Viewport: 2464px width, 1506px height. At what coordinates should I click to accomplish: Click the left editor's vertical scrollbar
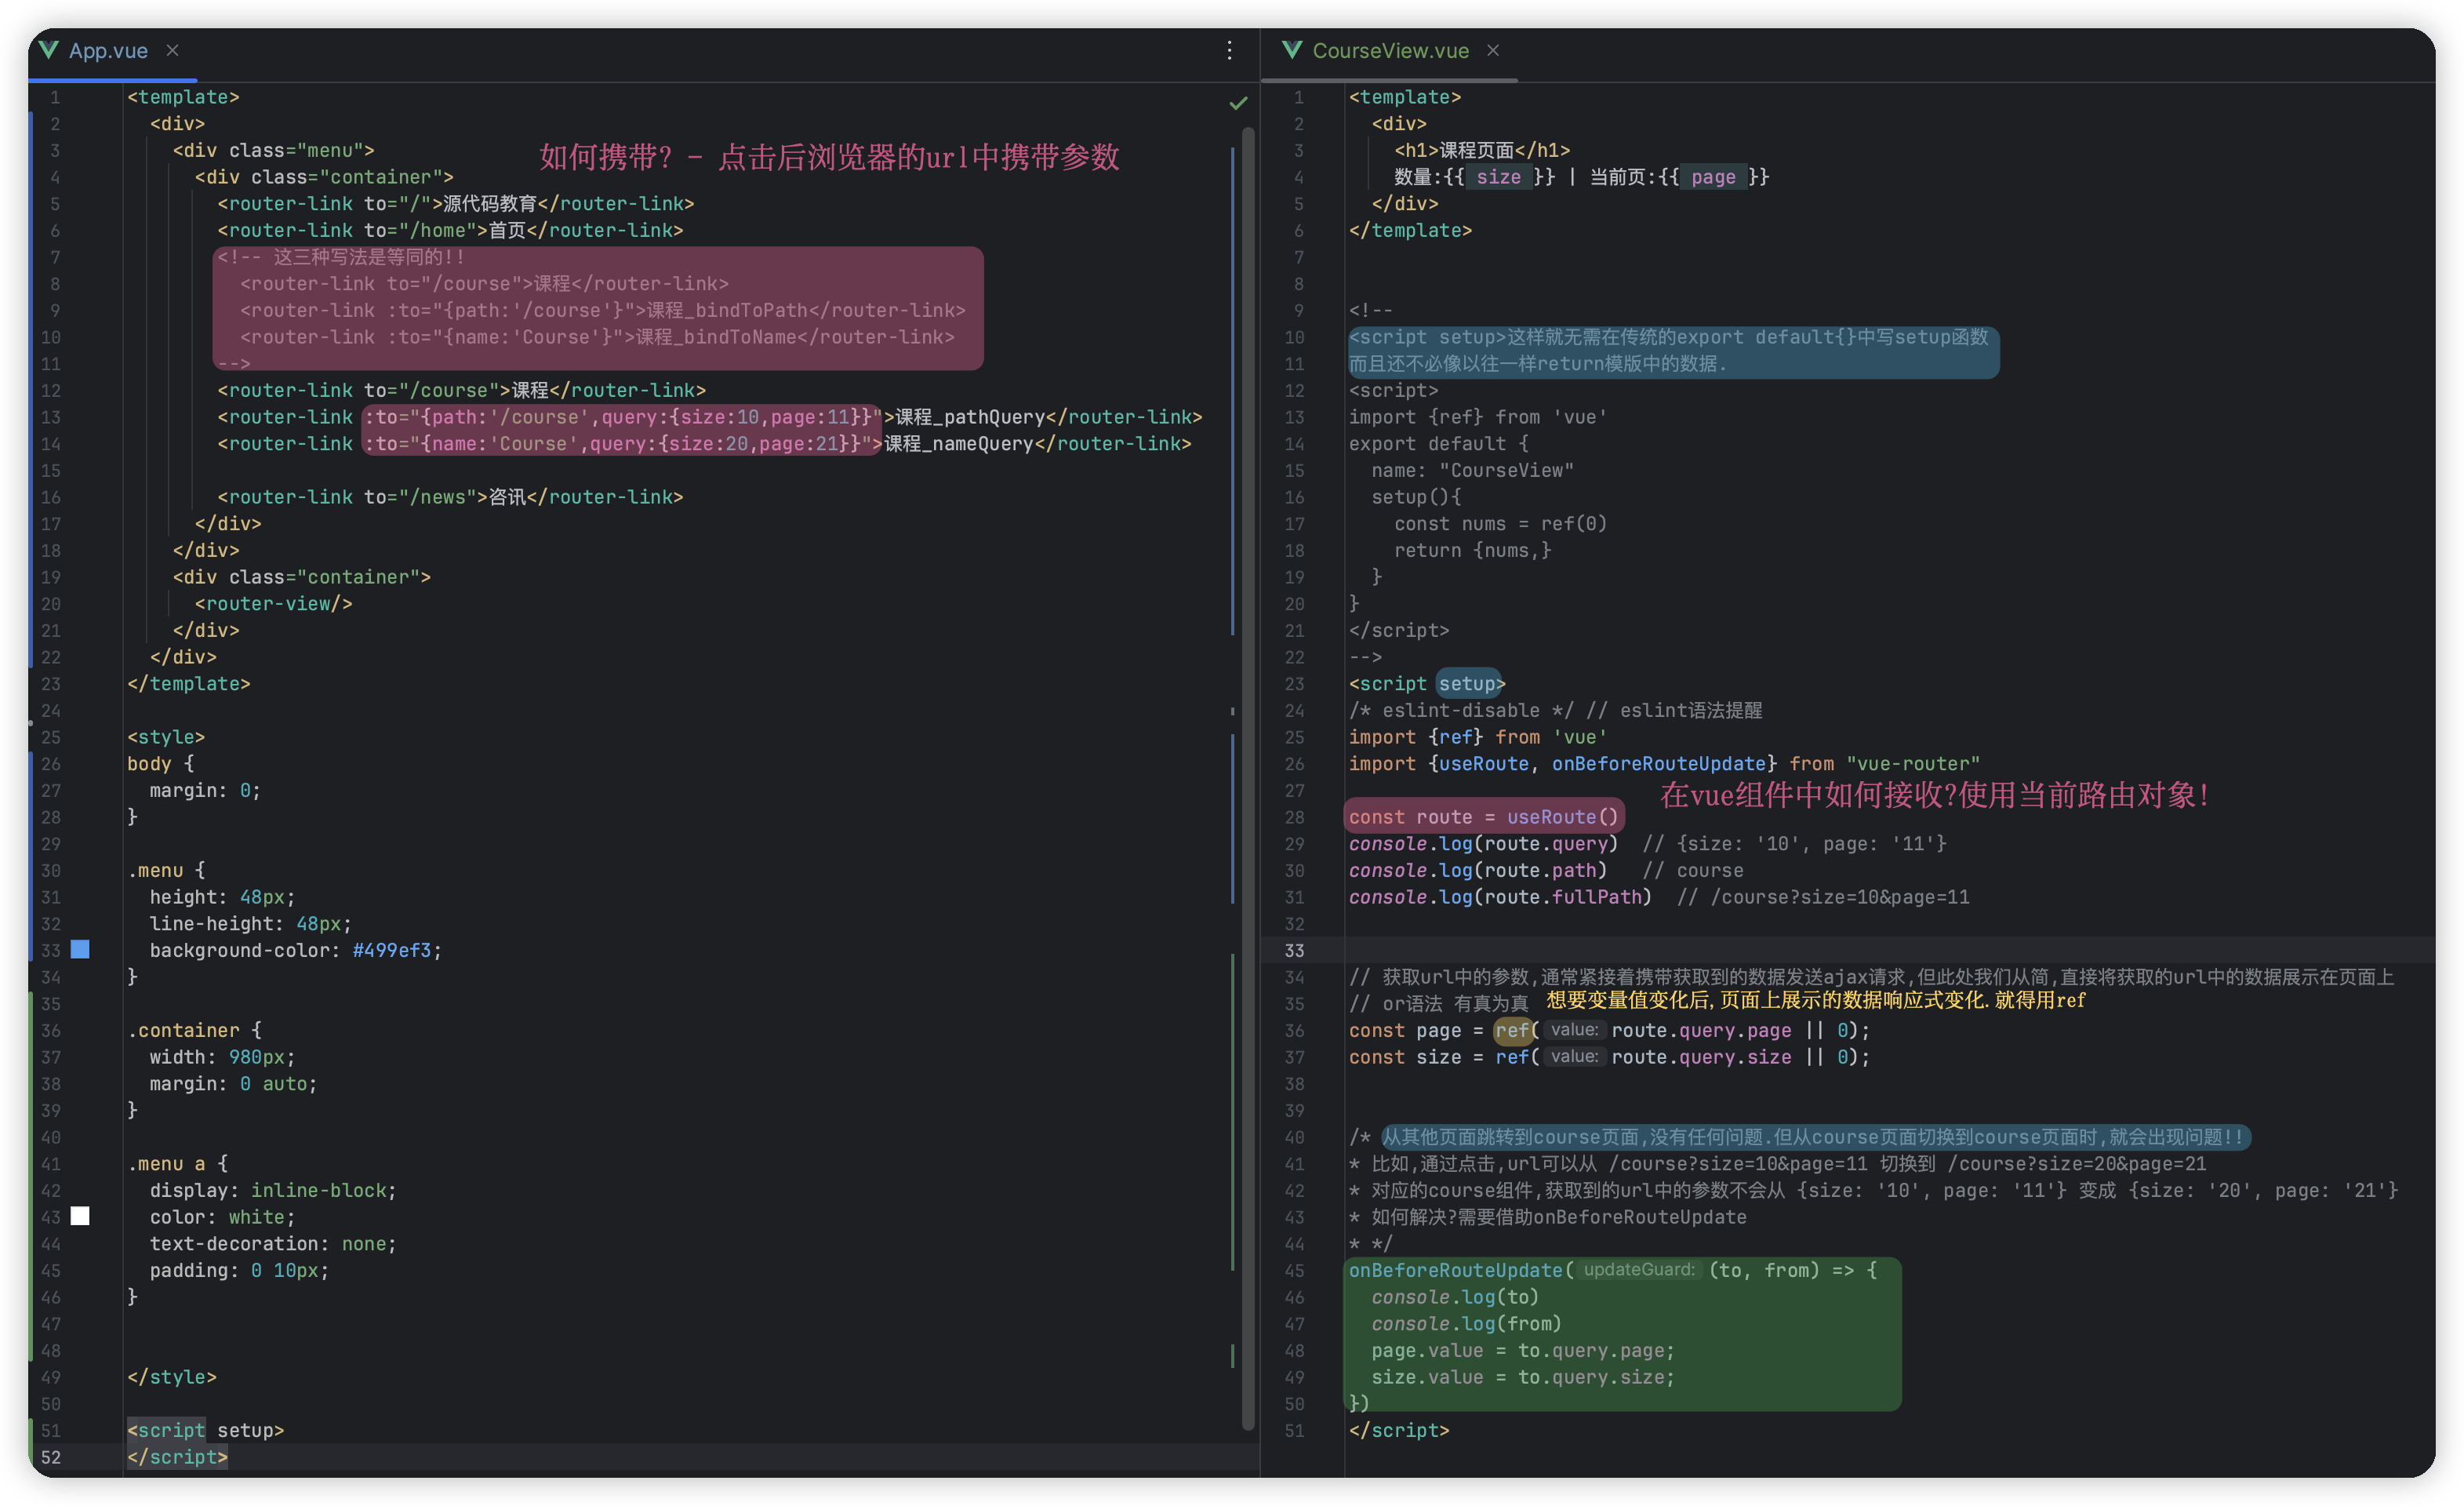1248,700
